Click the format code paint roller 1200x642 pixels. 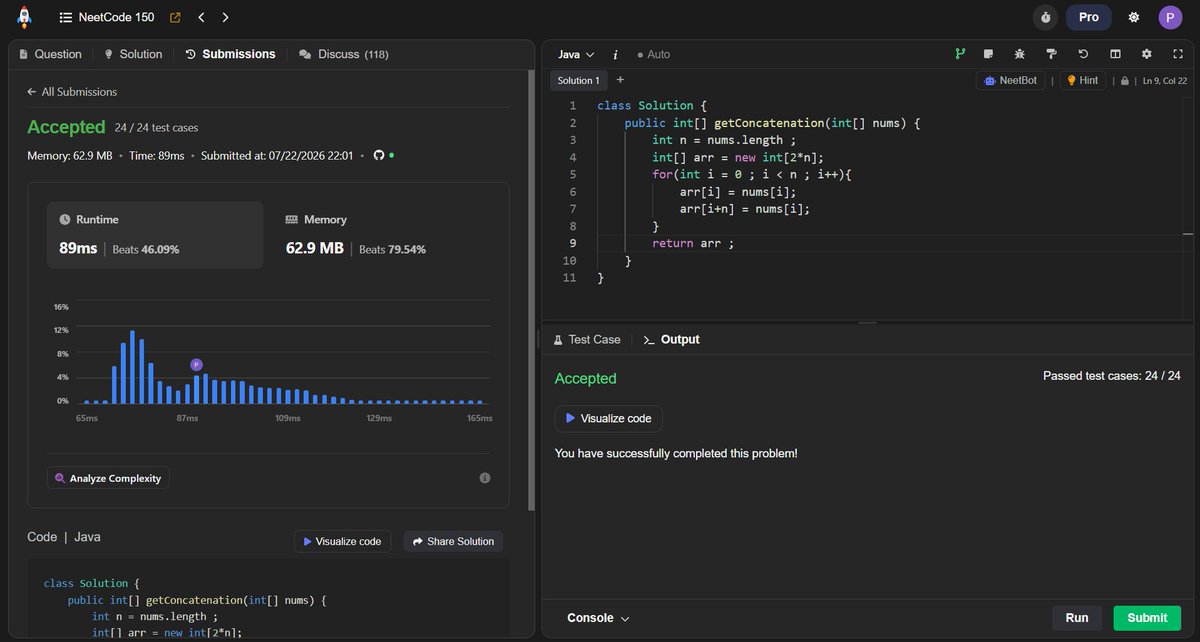(1051, 54)
